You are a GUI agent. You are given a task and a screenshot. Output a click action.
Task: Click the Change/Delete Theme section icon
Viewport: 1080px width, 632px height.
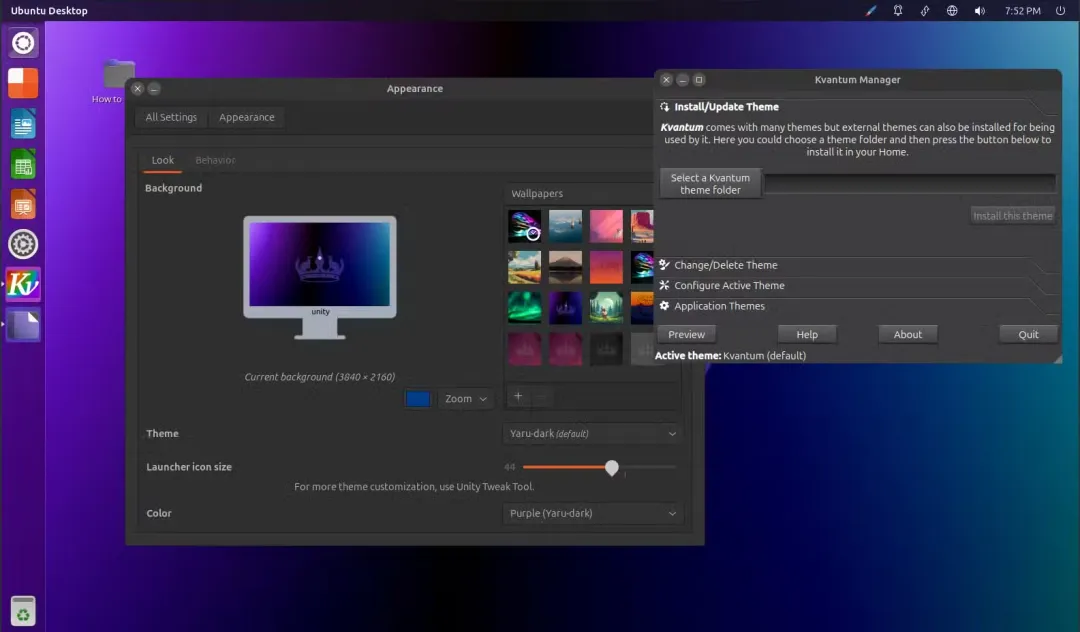point(664,264)
